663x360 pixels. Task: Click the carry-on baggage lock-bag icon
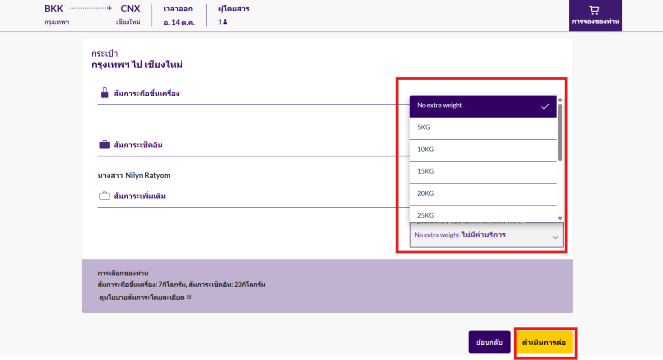[104, 93]
